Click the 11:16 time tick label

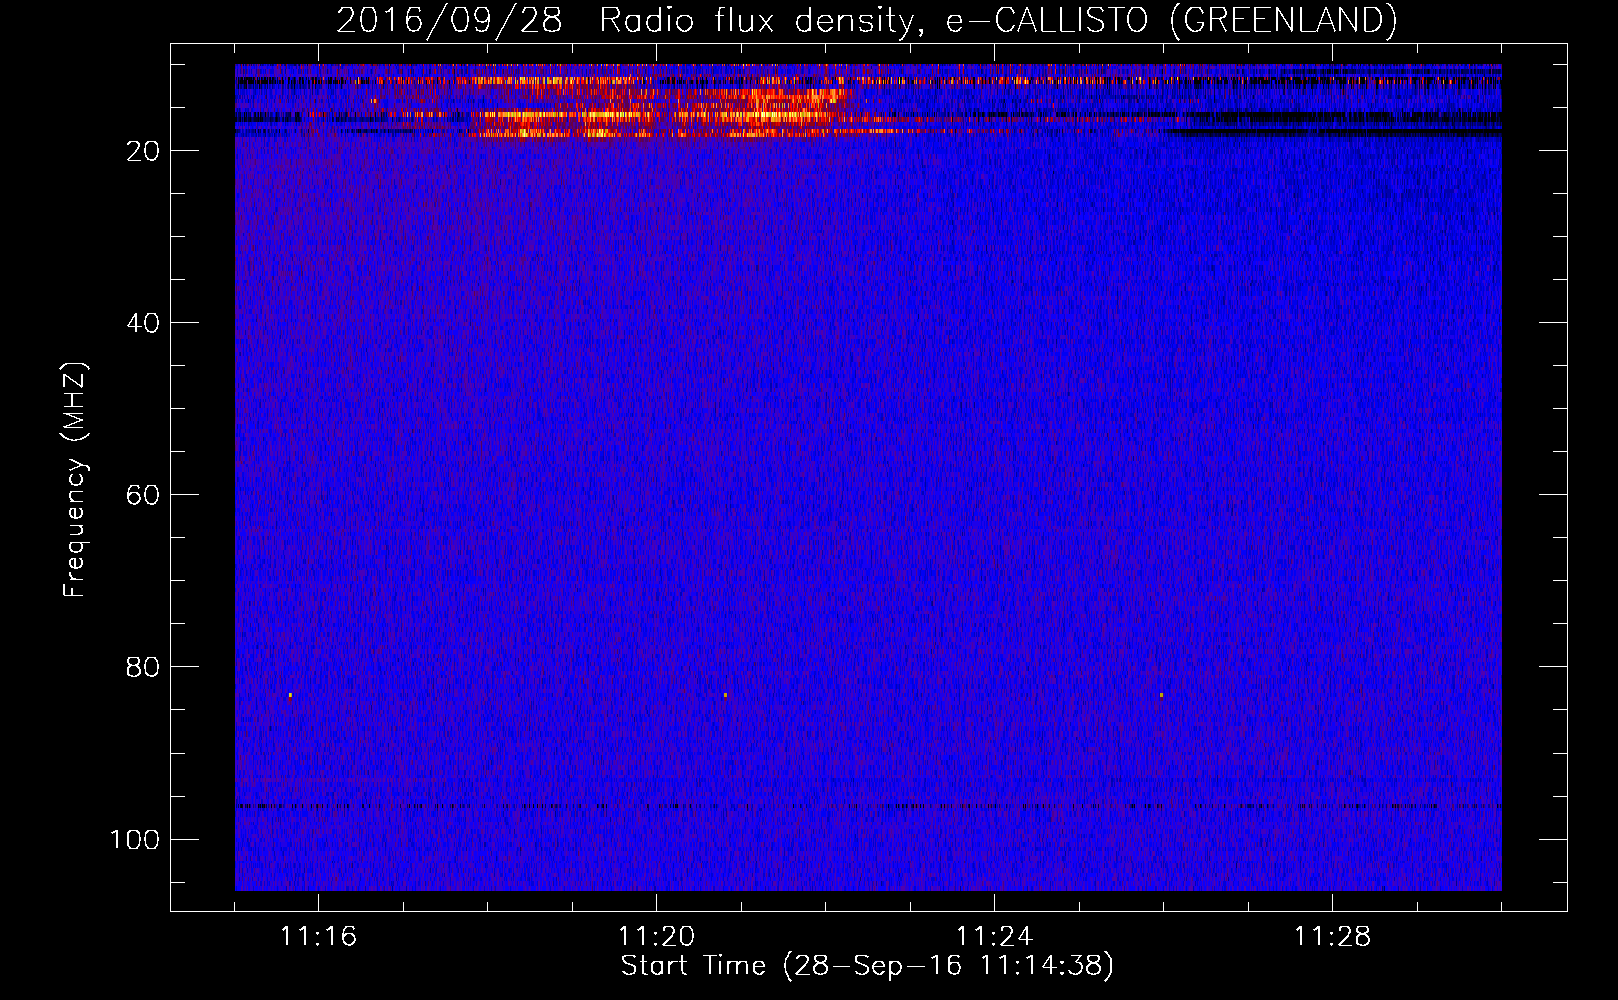coord(318,937)
